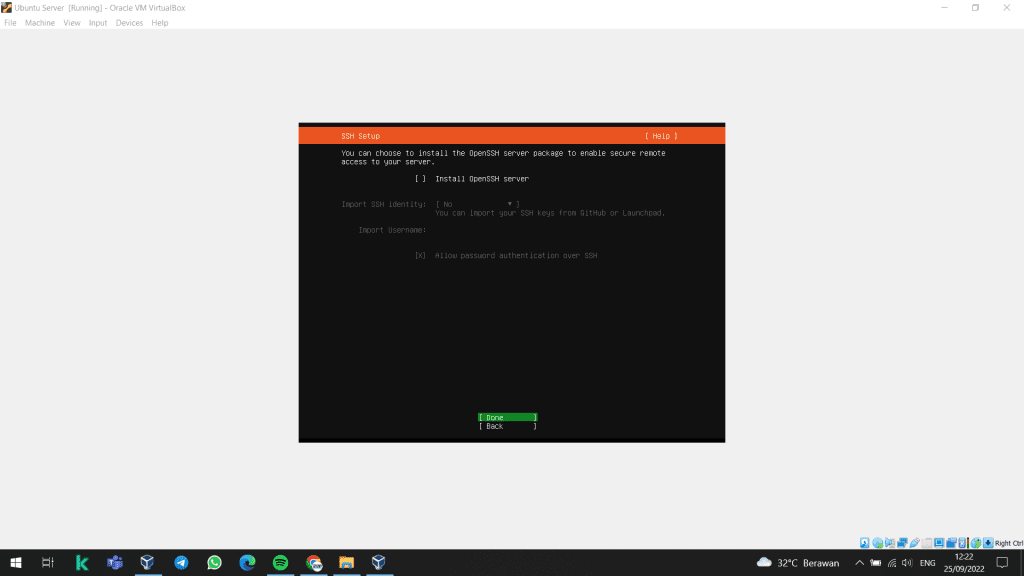Image resolution: width=1024 pixels, height=576 pixels.
Task: Expand the Import SSH identity dropdown
Action: [x=477, y=204]
